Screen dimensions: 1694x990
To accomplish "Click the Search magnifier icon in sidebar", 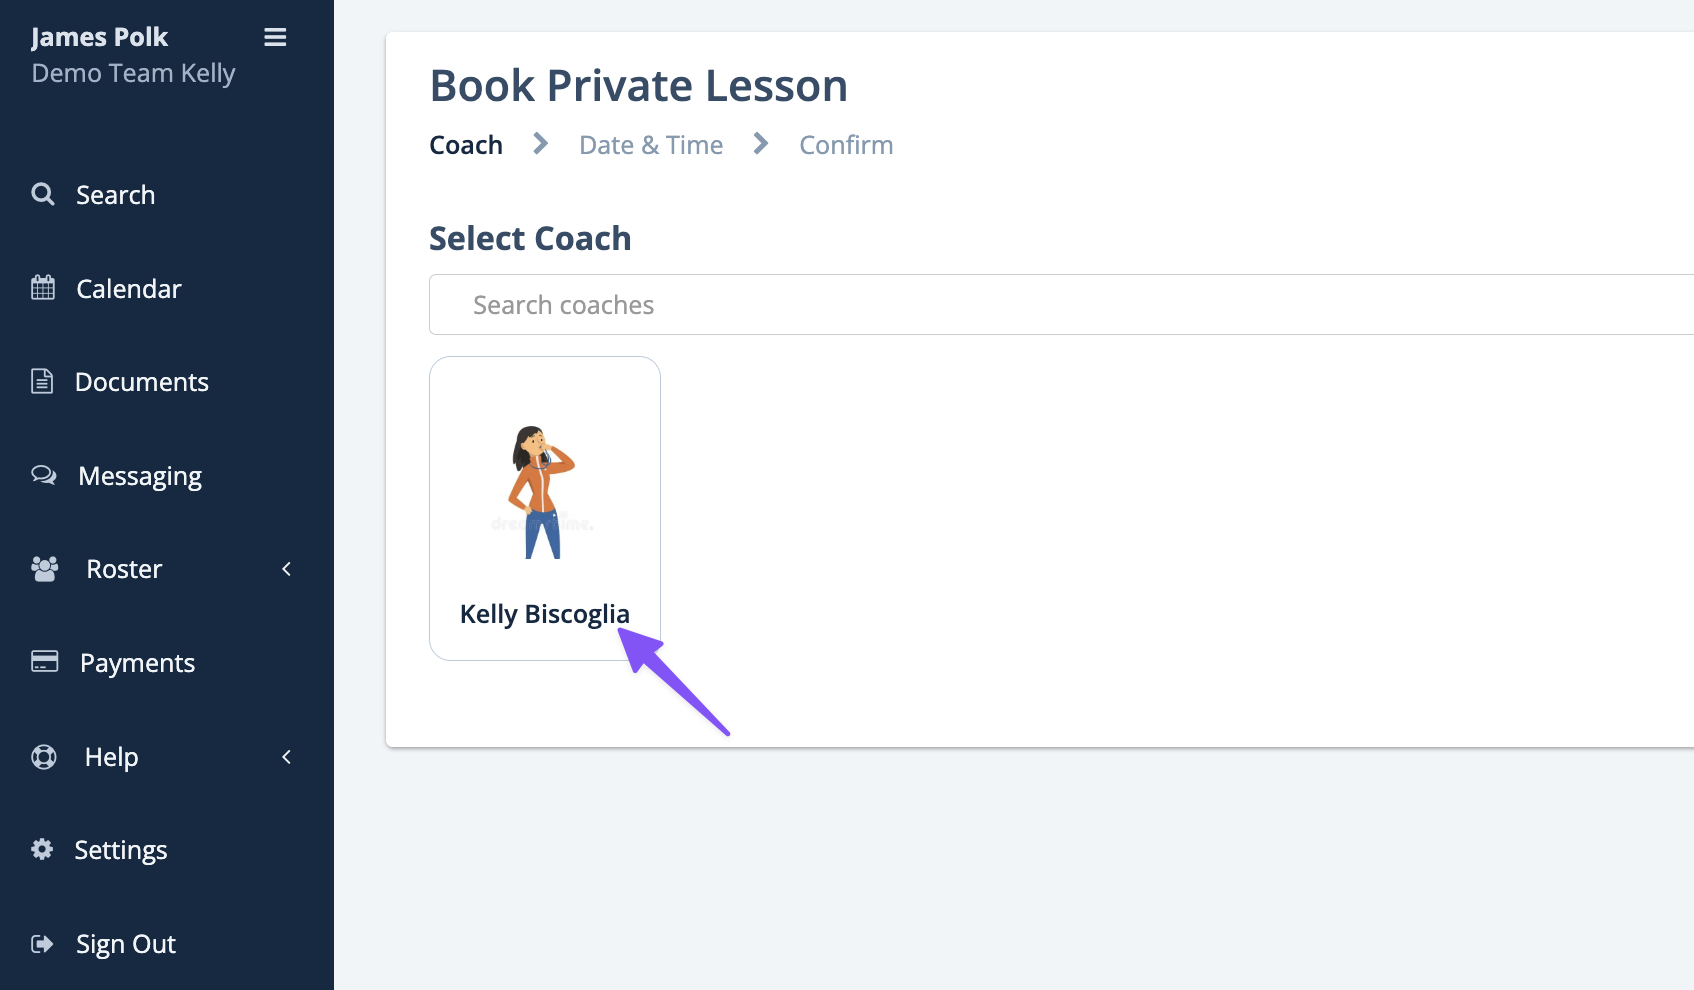I will (x=43, y=194).
